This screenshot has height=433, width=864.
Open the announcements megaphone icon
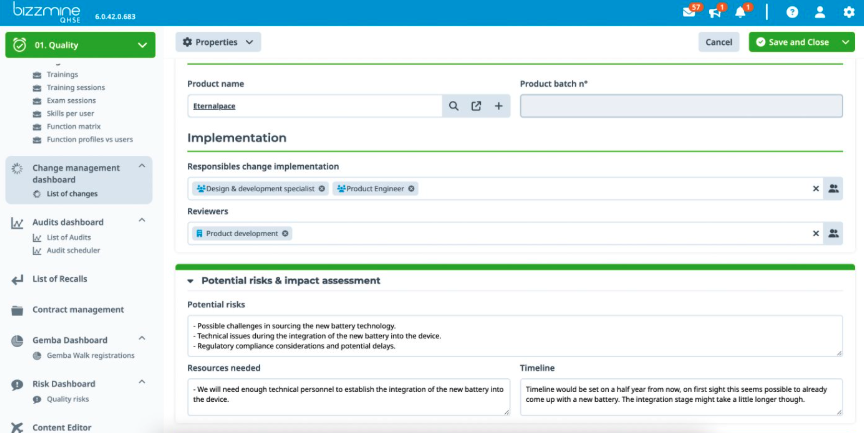pos(715,12)
